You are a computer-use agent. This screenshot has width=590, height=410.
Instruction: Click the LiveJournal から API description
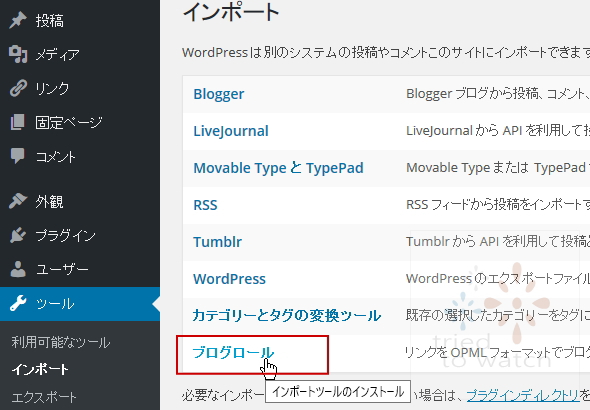[498, 131]
